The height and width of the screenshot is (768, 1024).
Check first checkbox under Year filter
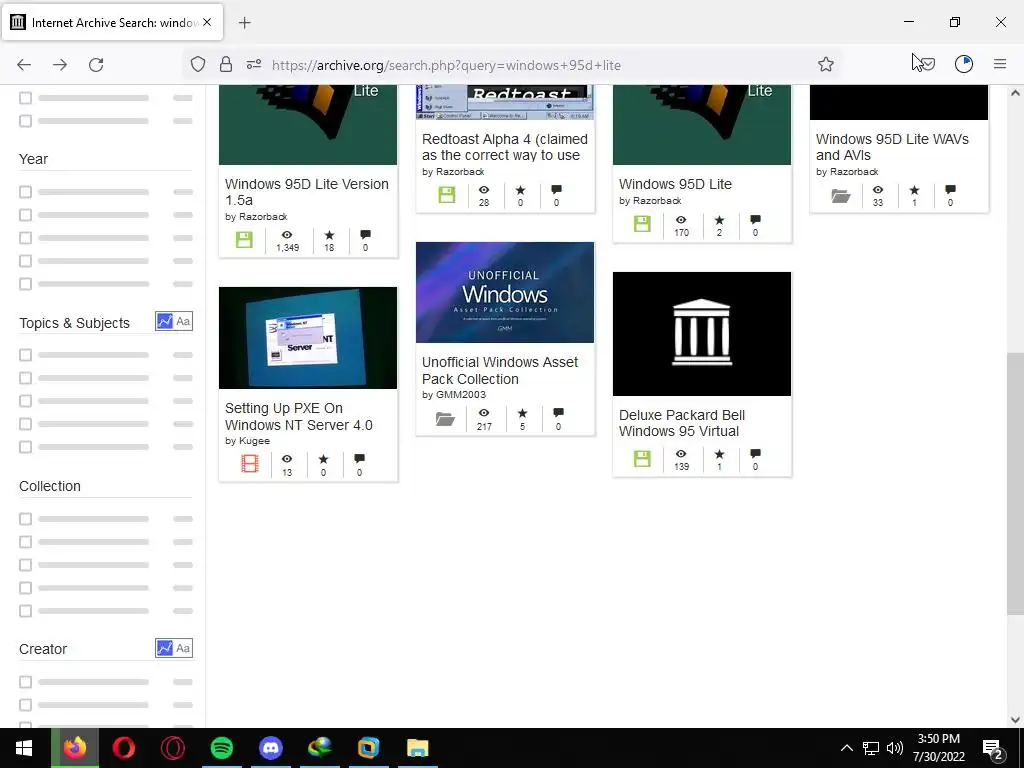point(25,192)
